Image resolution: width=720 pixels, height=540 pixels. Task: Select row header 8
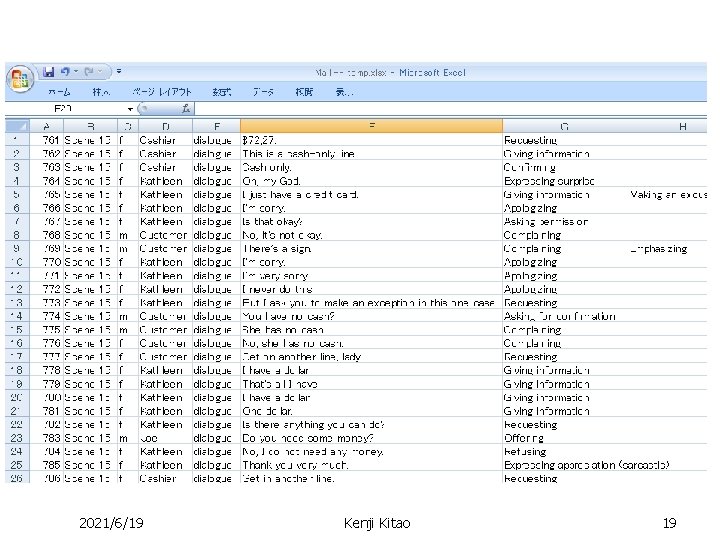tap(17, 235)
